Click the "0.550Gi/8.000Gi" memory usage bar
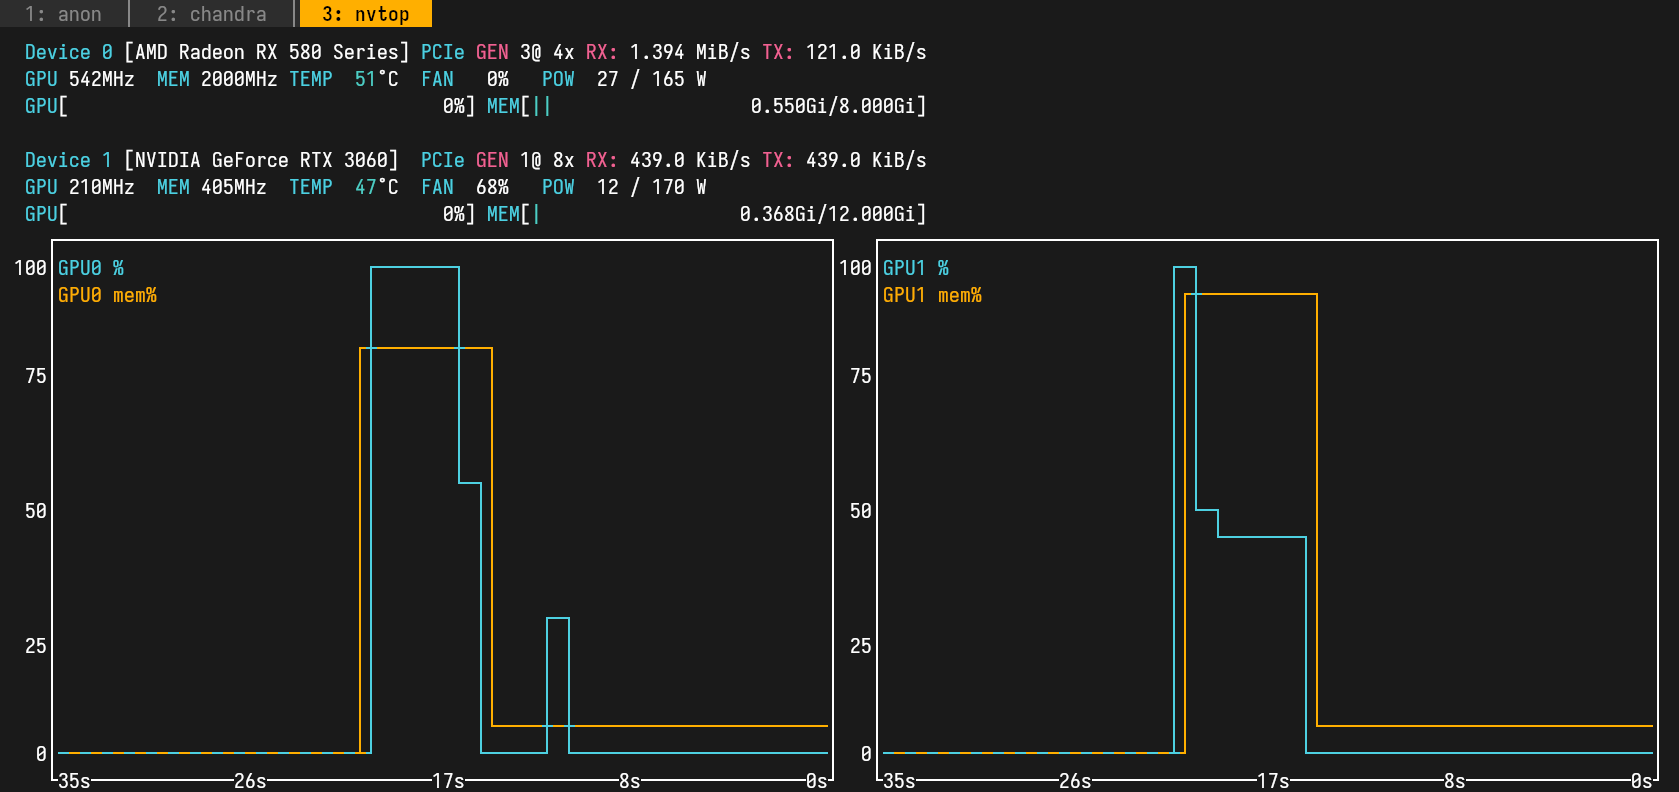The width and height of the screenshot is (1679, 792). [x=707, y=106]
